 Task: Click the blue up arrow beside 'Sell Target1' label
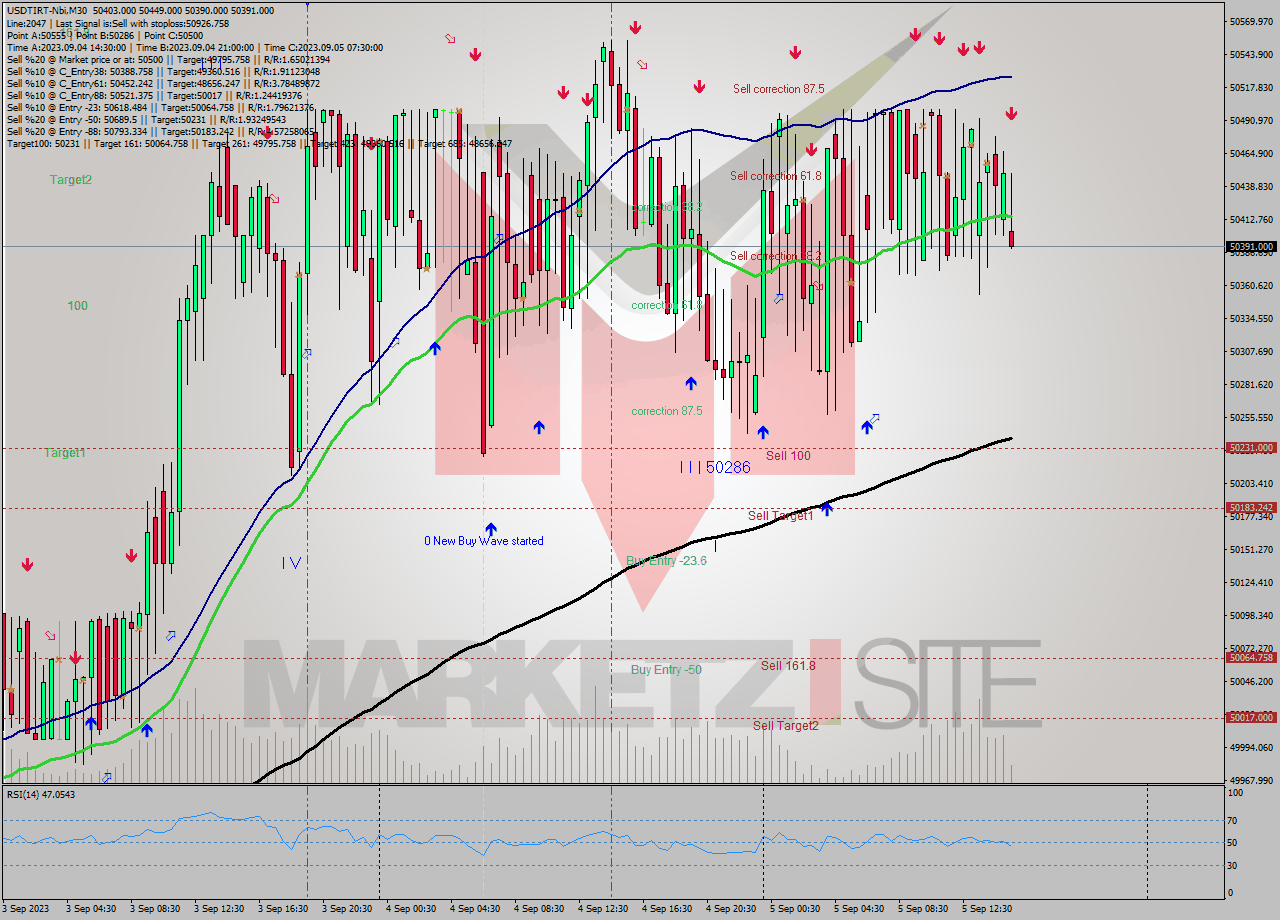[826, 509]
